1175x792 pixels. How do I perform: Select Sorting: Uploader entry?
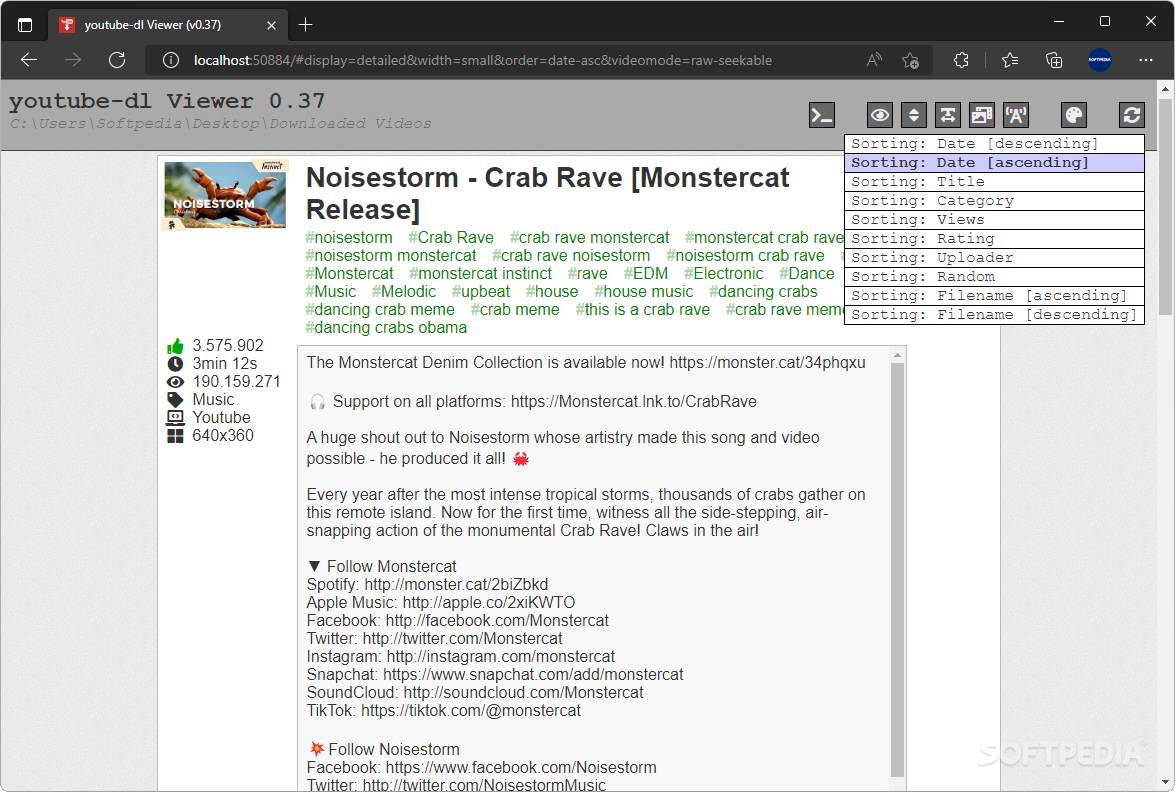click(x=994, y=258)
